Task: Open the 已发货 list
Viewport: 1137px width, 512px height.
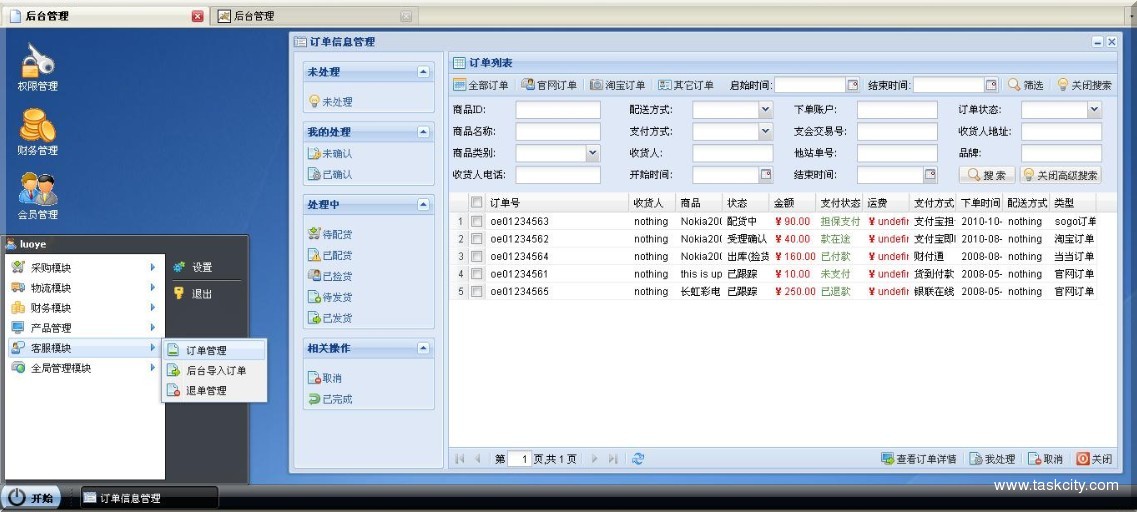Action: point(331,318)
